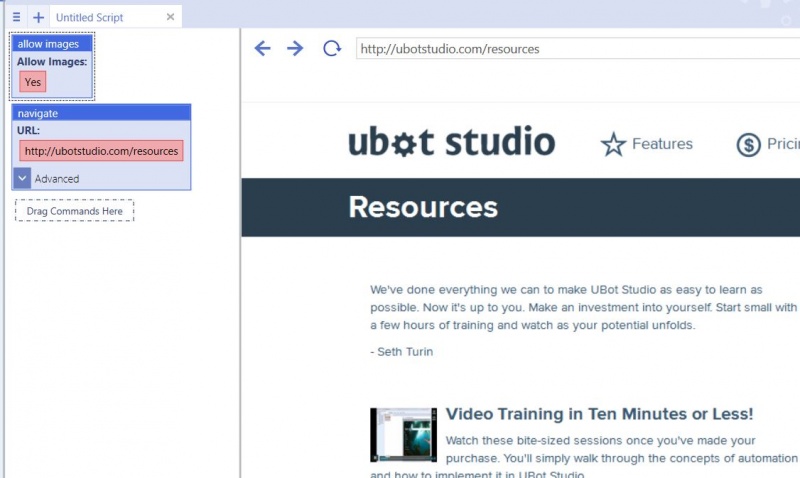This screenshot has height=478, width=800.
Task: Select the allow images command header
Action: click(x=52, y=44)
